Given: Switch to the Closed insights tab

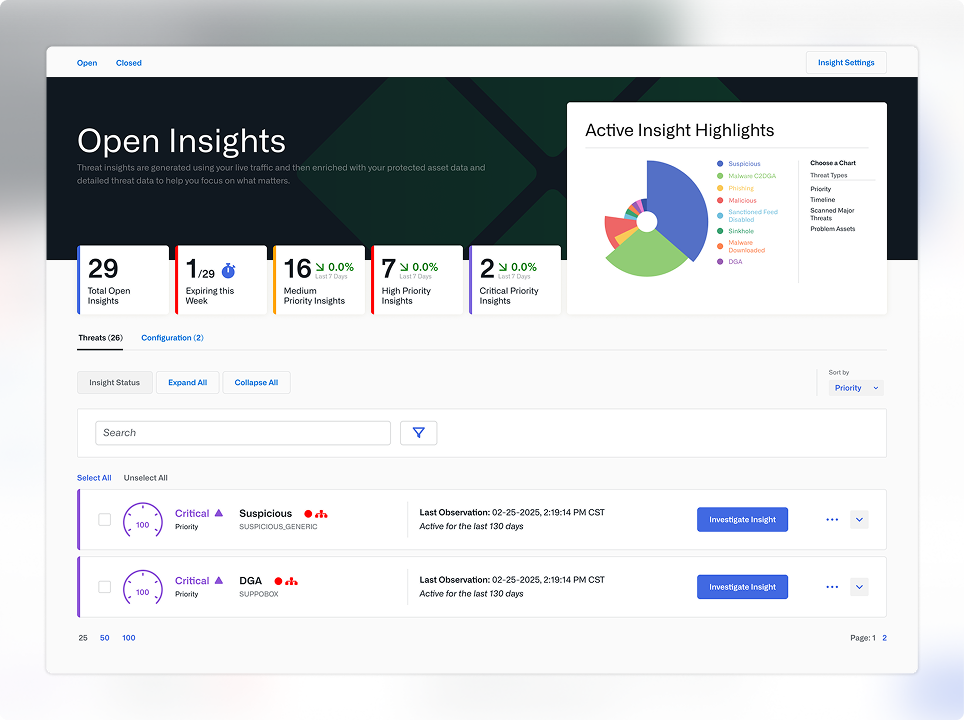Looking at the screenshot, I should (x=129, y=63).
